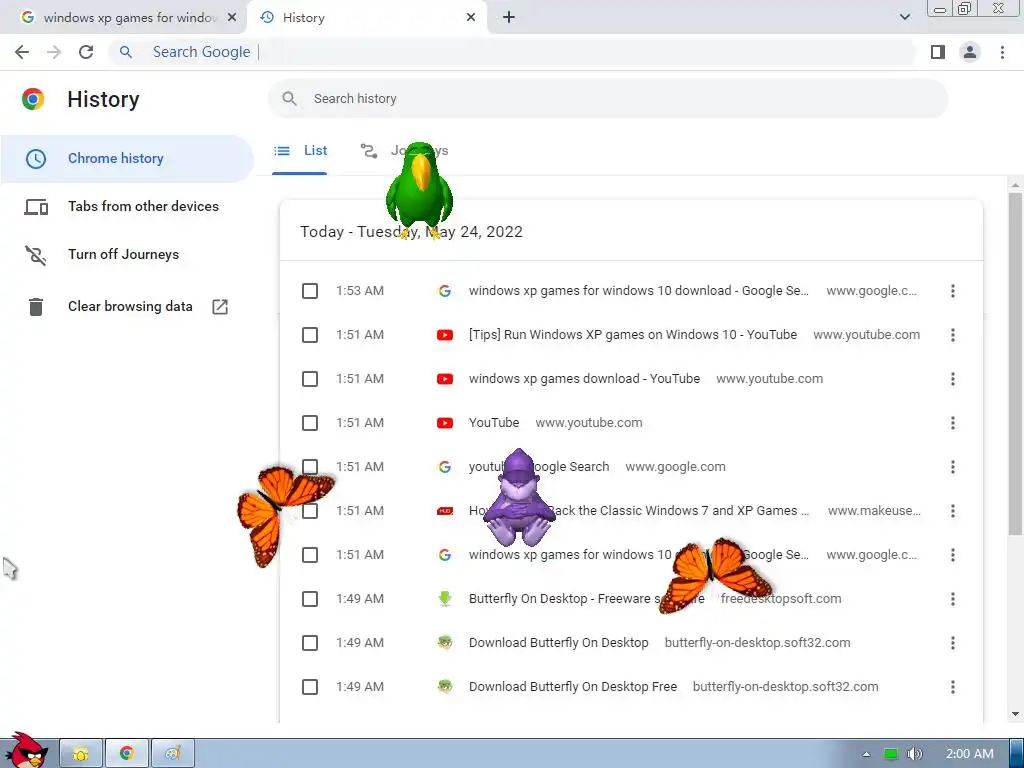Select the History browser tab
The image size is (1024, 768).
click(366, 18)
